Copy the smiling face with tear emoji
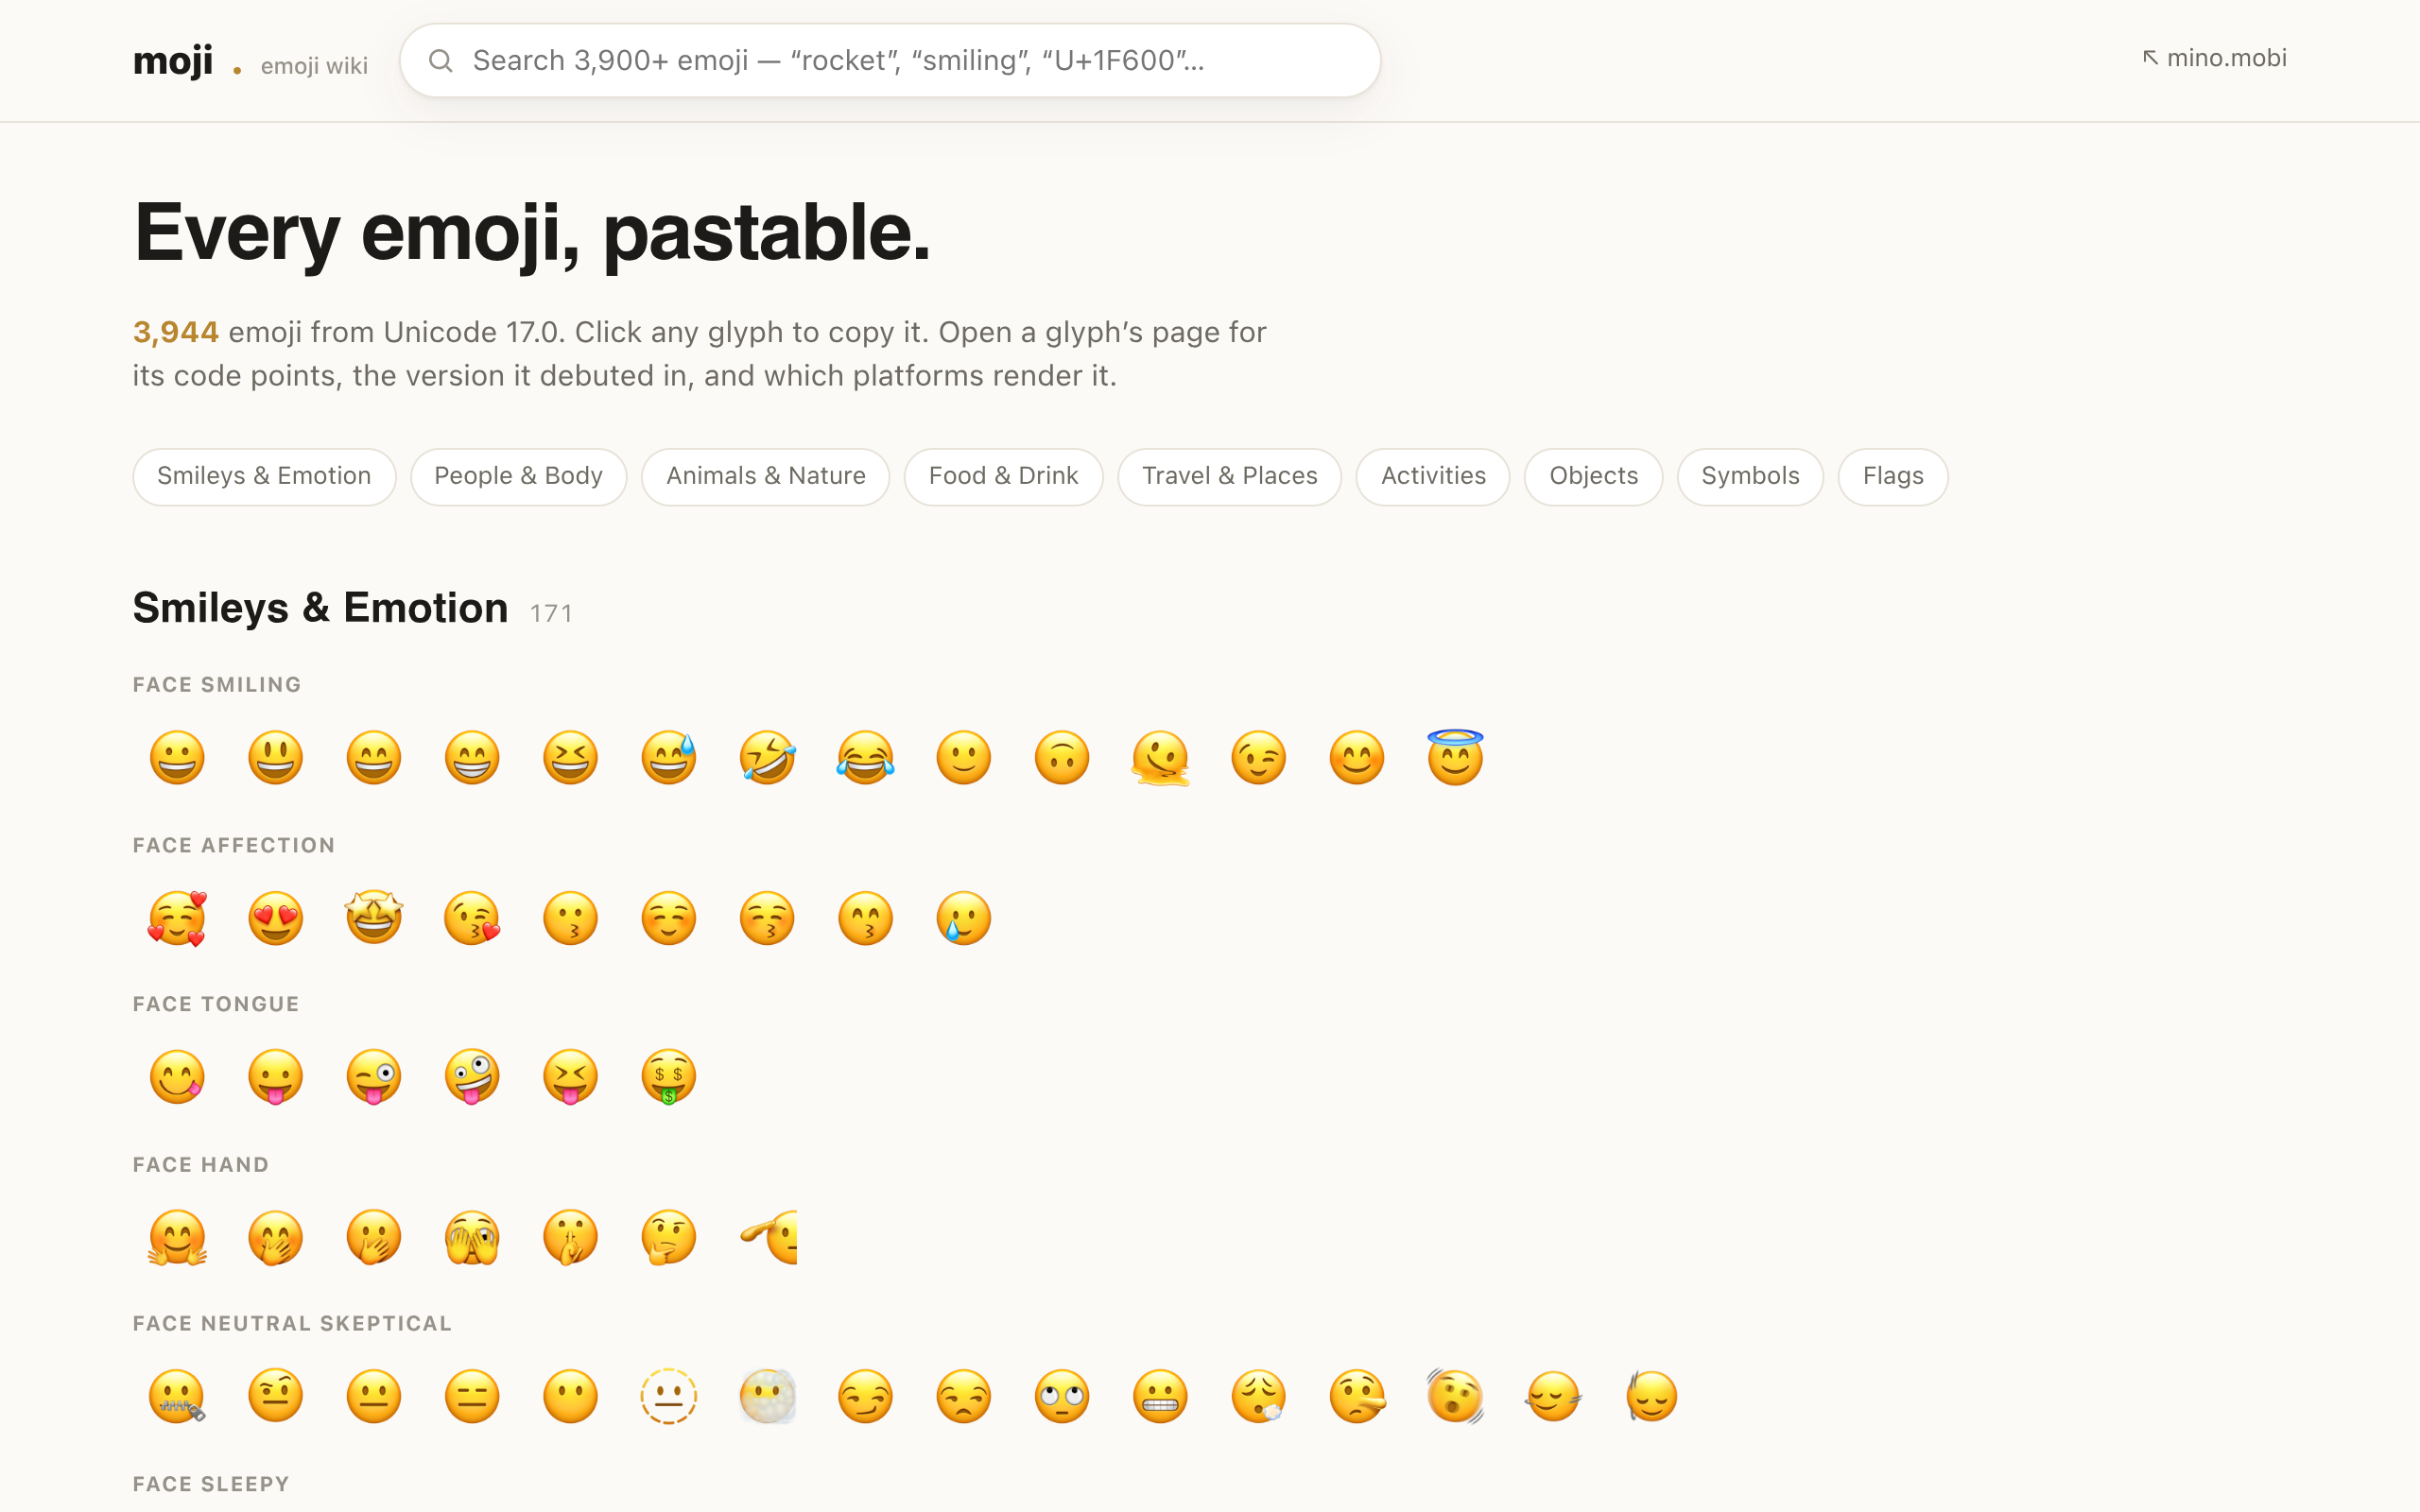Viewport: 2420px width, 1512px height. click(x=964, y=918)
